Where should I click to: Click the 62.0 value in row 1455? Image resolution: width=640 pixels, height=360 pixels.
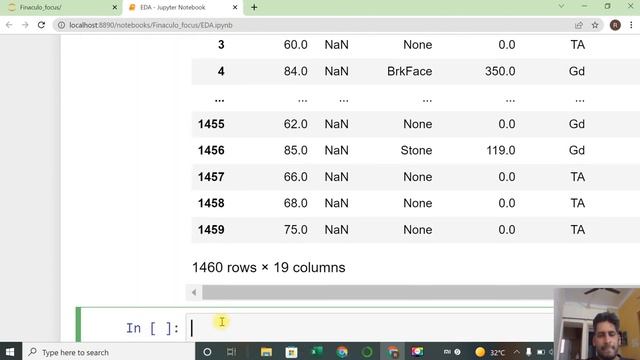(x=296, y=124)
